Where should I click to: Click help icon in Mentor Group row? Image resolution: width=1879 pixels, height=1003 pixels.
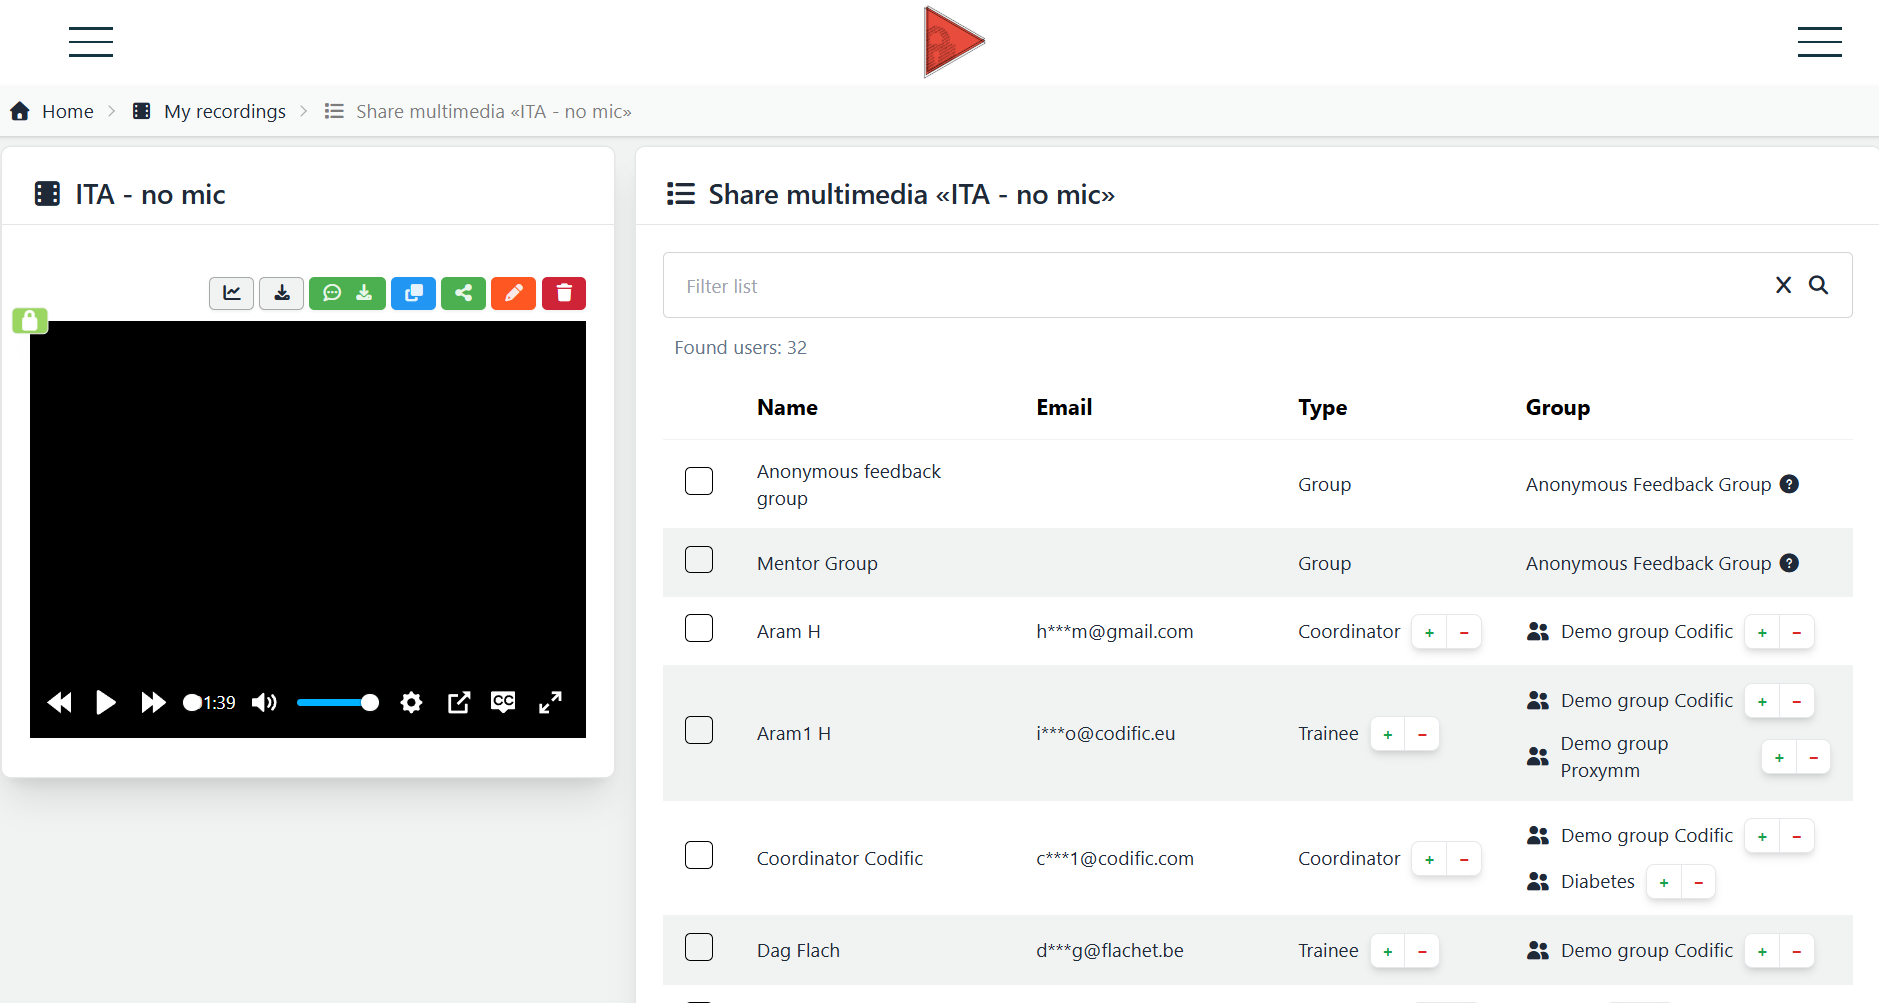point(1790,563)
